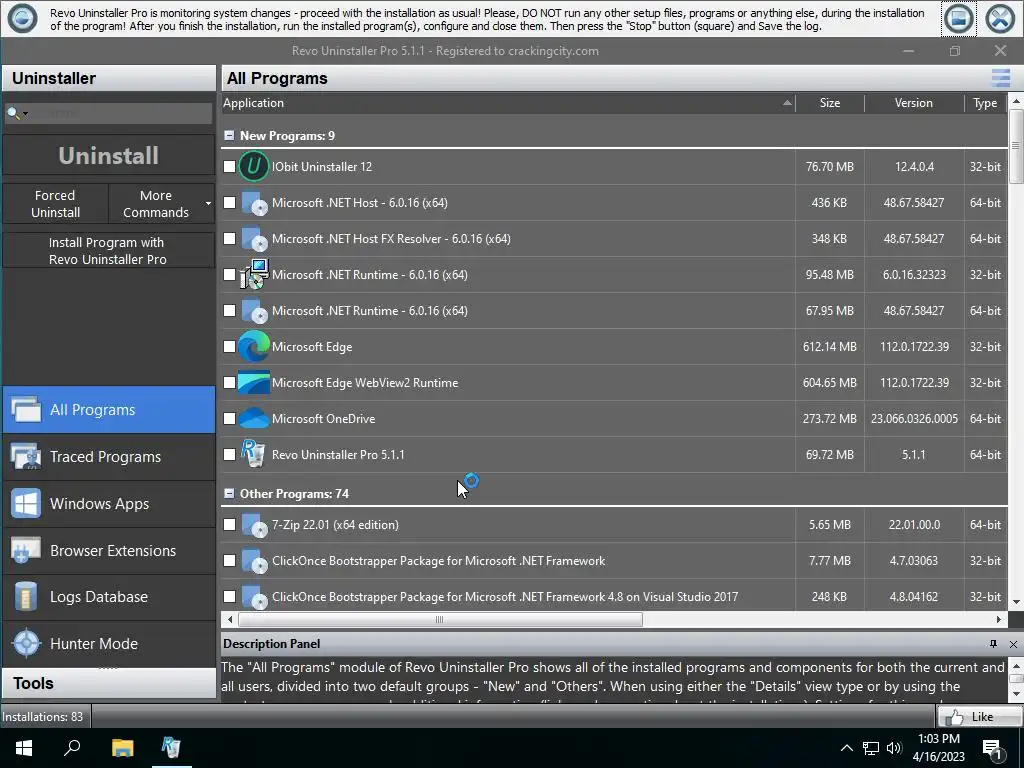Tick the Microsoft Edge WebView2 Runtime checkbox
Image resolution: width=1024 pixels, height=768 pixels.
point(229,383)
